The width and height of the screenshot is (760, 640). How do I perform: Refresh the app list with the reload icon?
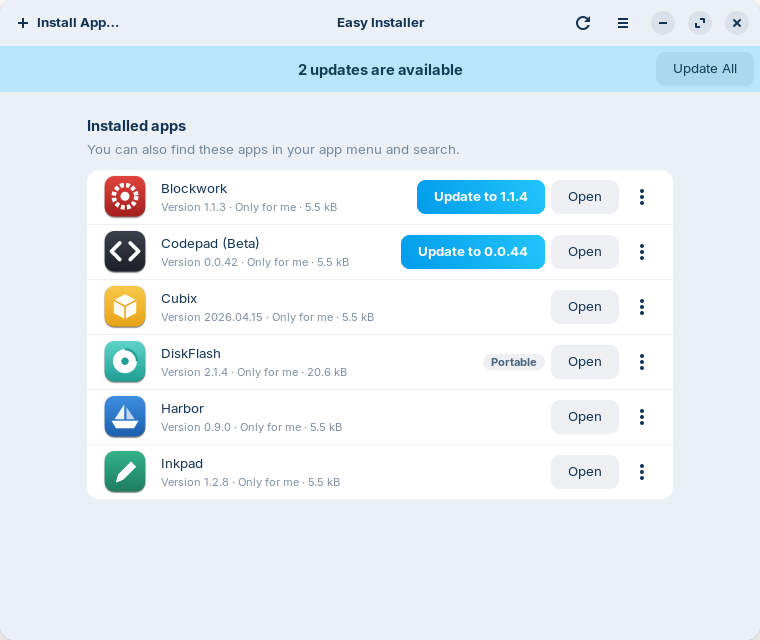tap(583, 23)
